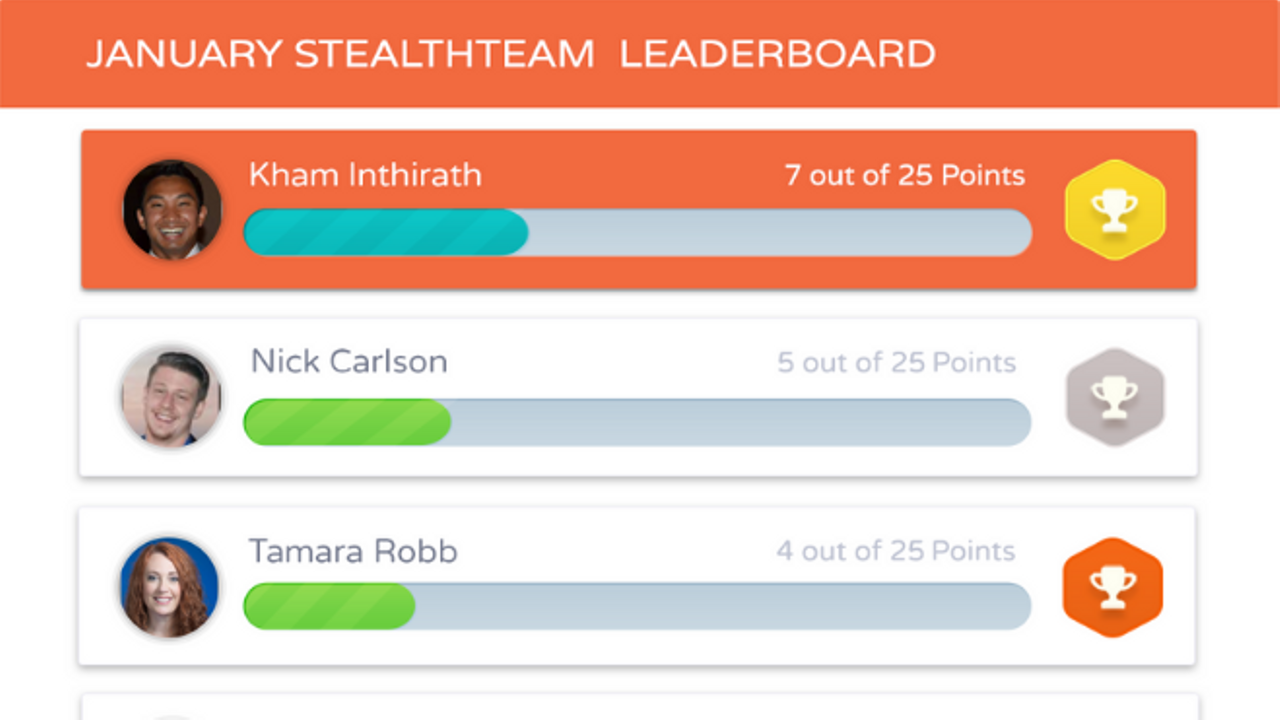Open Tamara Robb's profile photo
This screenshot has width=1280, height=720.
tap(169, 587)
